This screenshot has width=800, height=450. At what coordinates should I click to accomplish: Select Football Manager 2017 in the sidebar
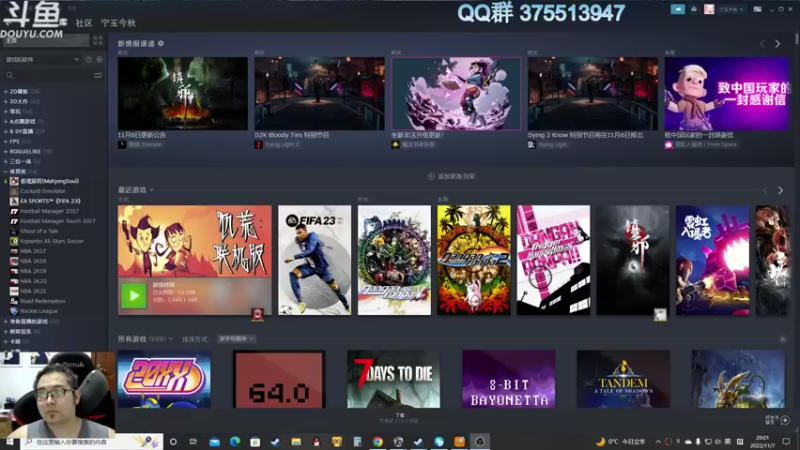49,211
